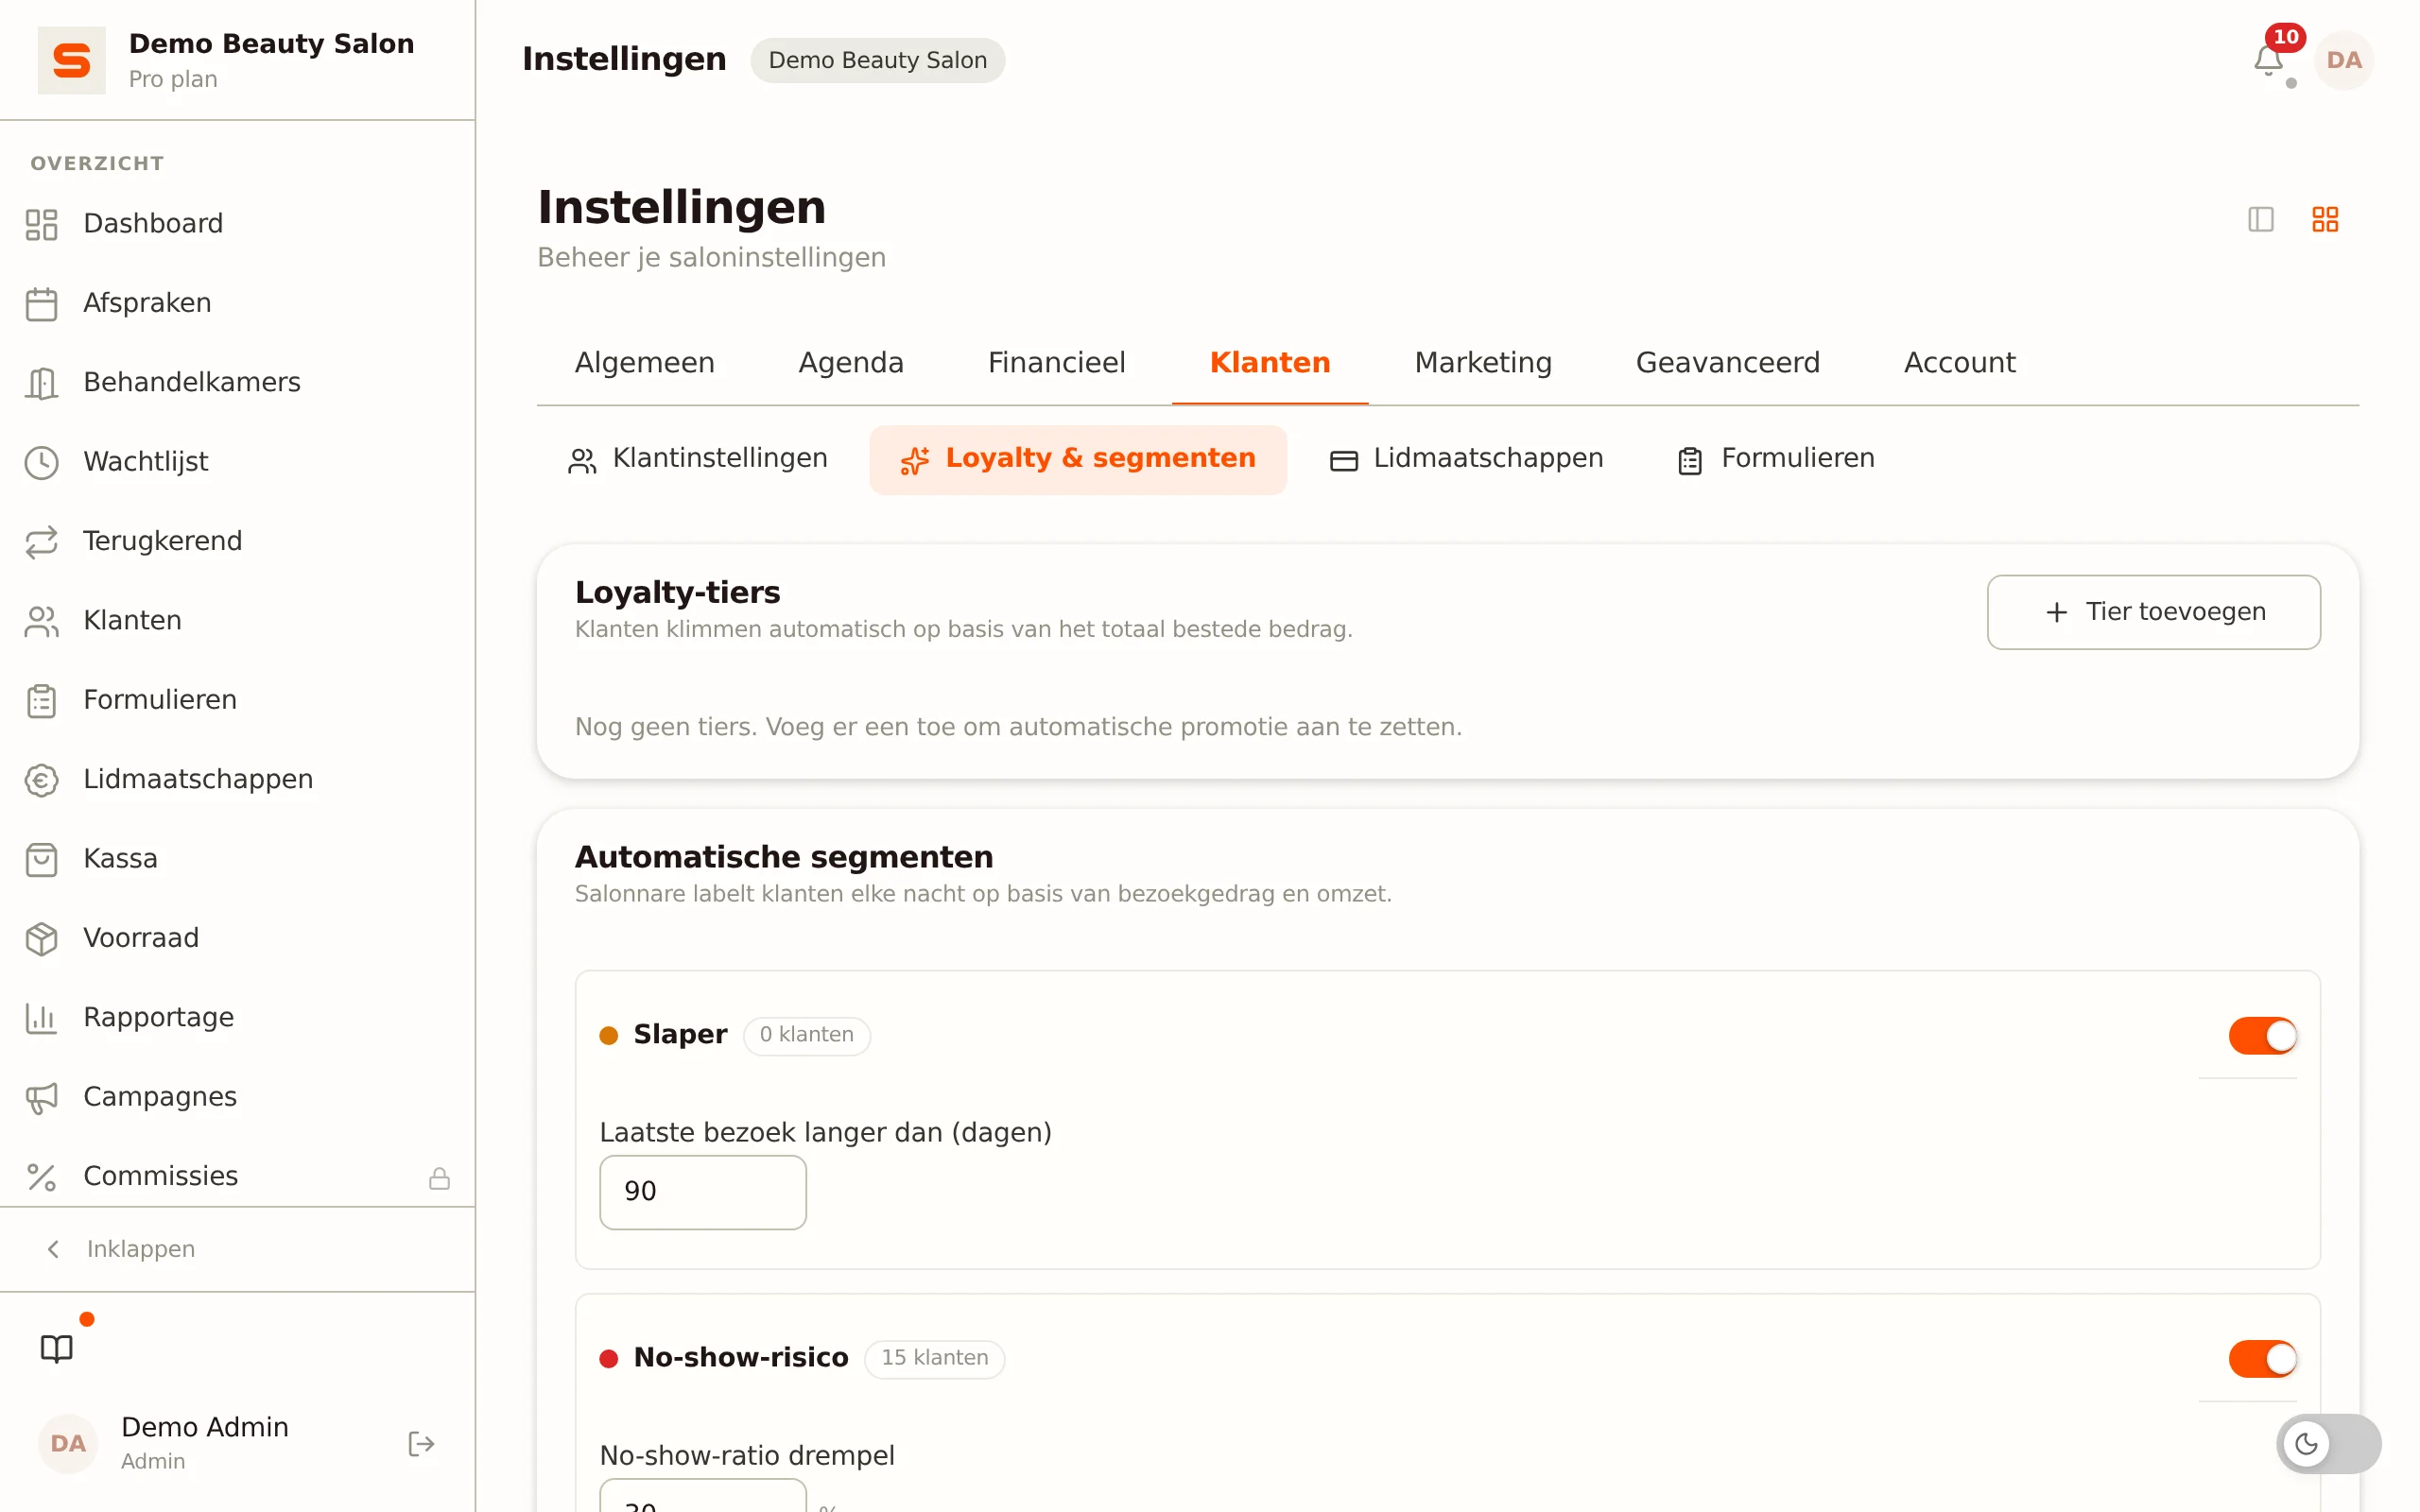Click the Salonnare S logo
The height and width of the screenshot is (1512, 2420).
[71, 60]
